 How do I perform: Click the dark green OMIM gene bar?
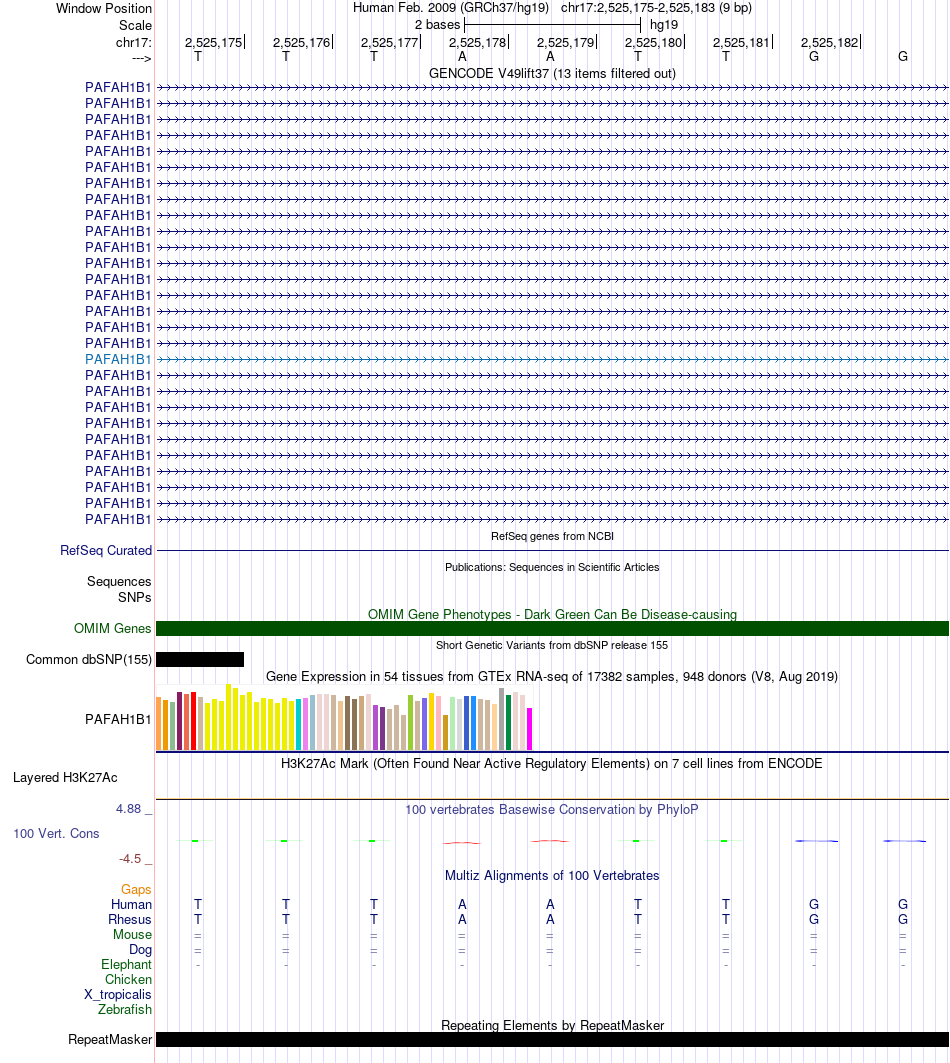(552, 628)
